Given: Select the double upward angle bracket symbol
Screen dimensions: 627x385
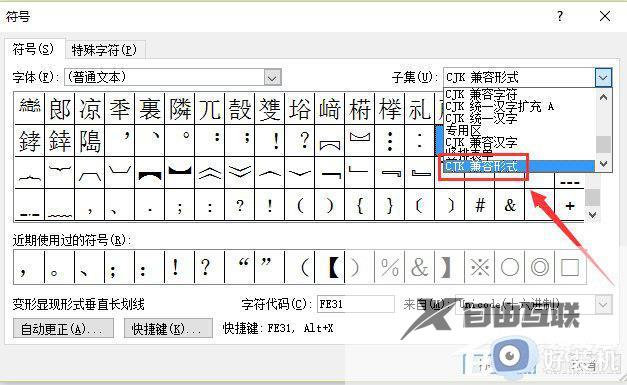Looking at the screenshot, I should (210, 173).
